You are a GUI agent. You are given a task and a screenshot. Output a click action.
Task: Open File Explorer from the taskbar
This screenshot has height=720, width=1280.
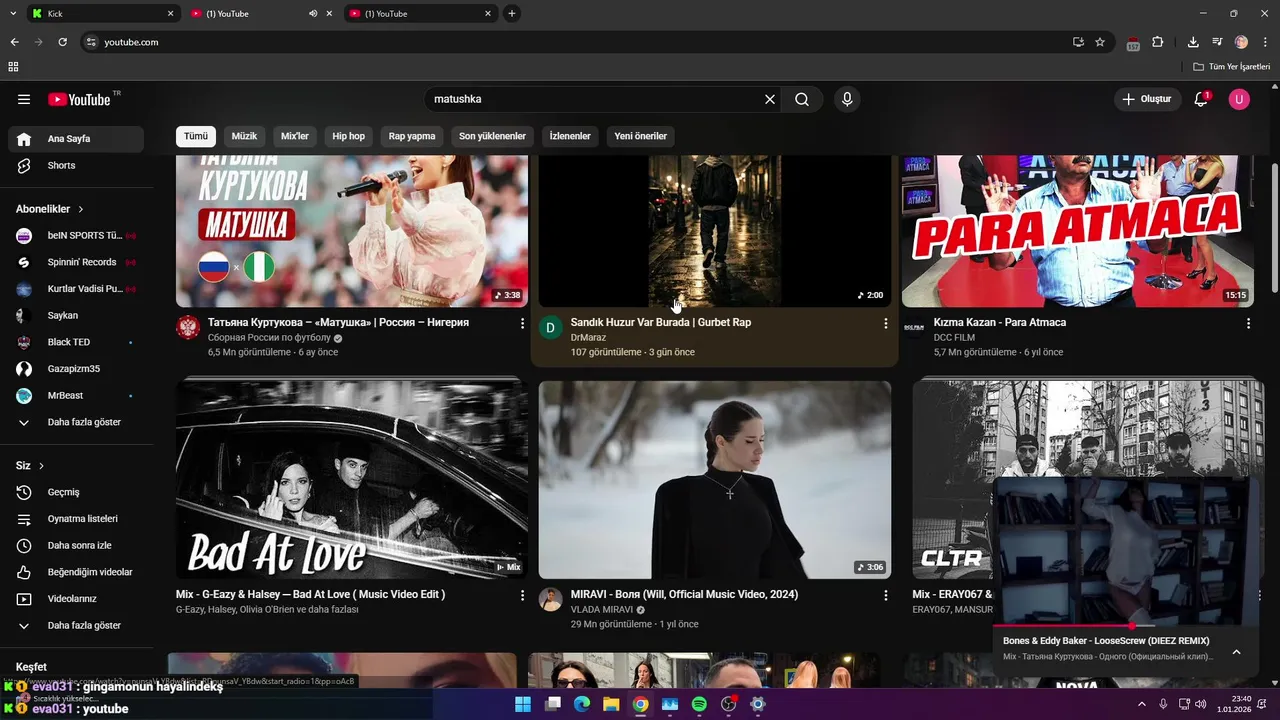[x=611, y=704]
